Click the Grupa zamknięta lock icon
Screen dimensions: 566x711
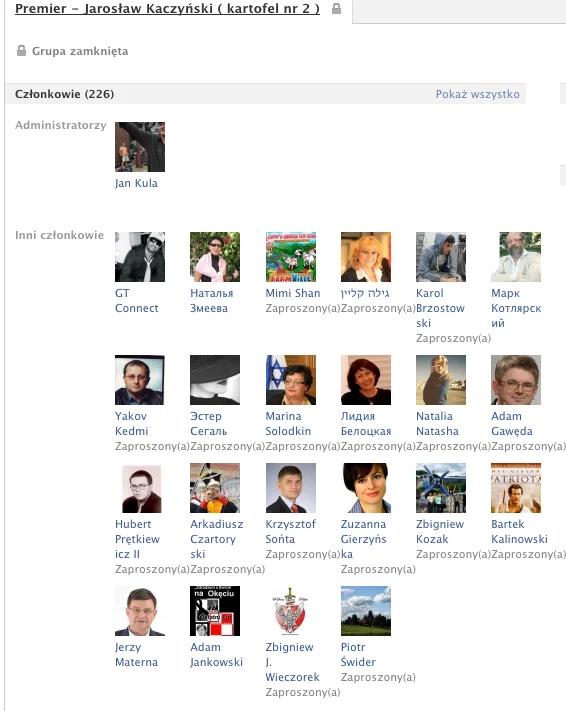21,50
